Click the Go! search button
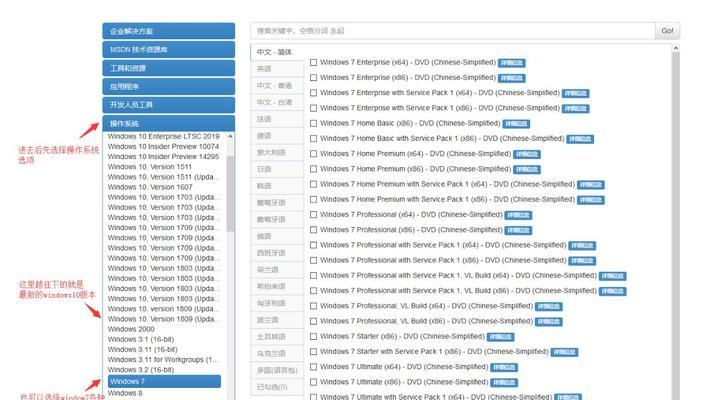This screenshot has height=400, width=702. pyautogui.click(x=667, y=31)
